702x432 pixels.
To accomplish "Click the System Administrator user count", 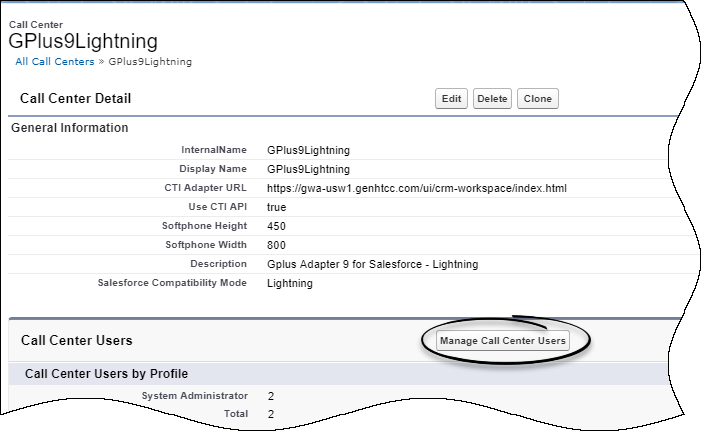I will coord(271,396).
